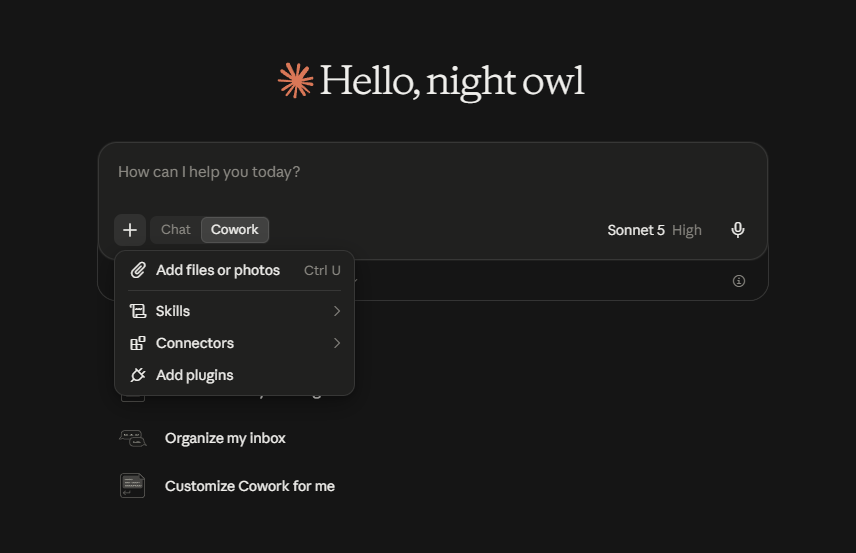Click the paperclip icon in menu
Viewport: 856px width, 553px height.
tap(138, 270)
